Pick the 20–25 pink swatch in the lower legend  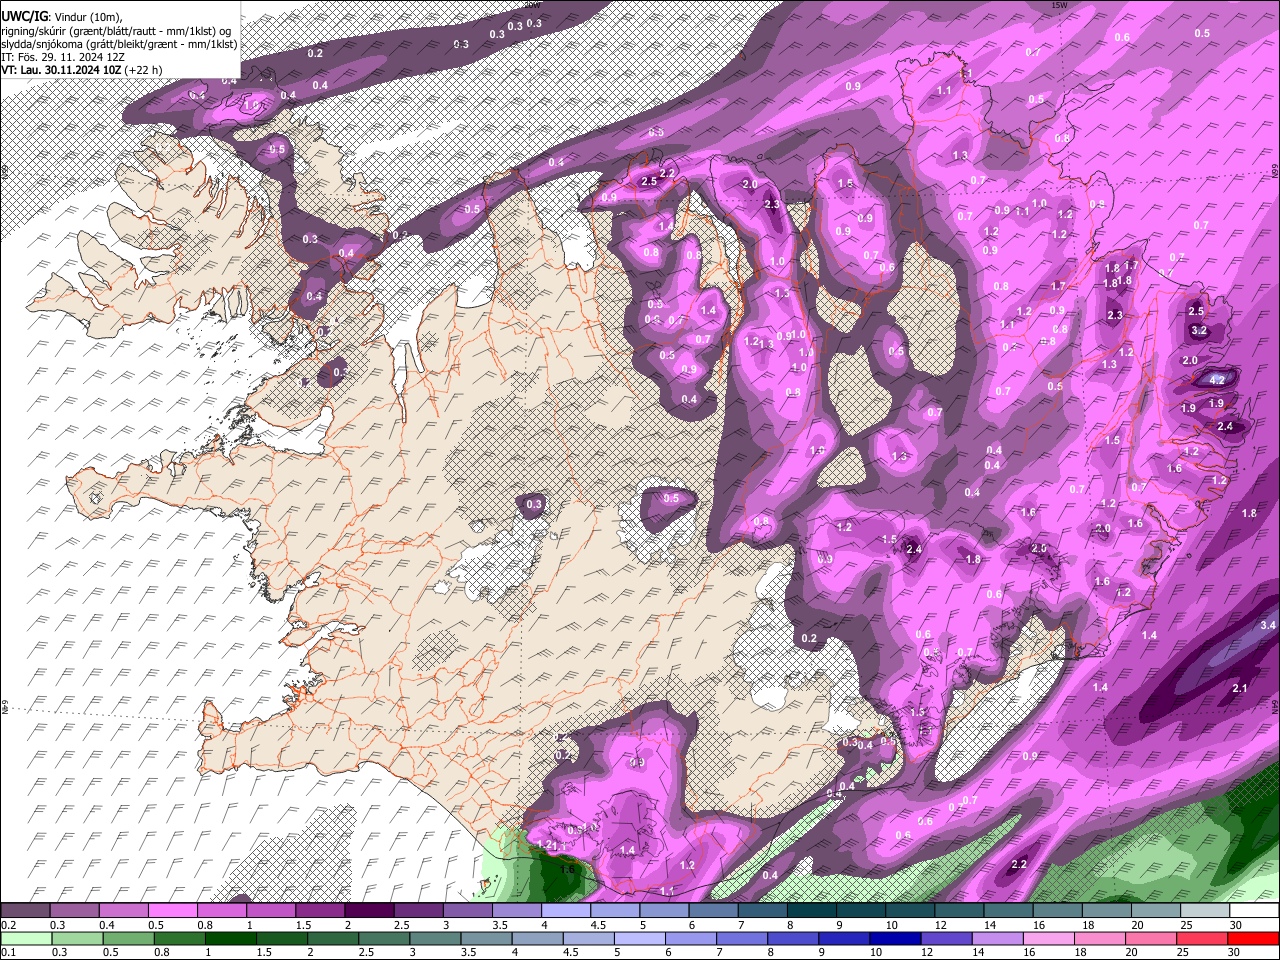pyautogui.click(x=1150, y=938)
